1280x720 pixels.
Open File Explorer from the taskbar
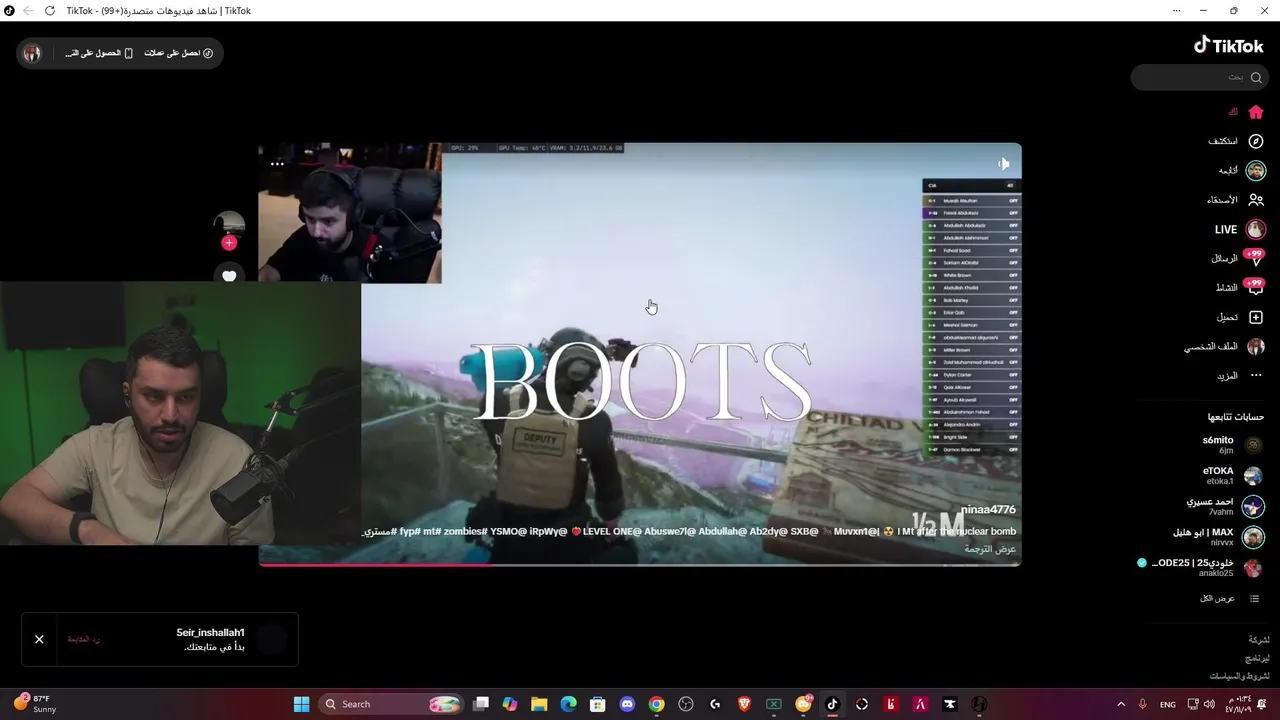click(x=539, y=704)
